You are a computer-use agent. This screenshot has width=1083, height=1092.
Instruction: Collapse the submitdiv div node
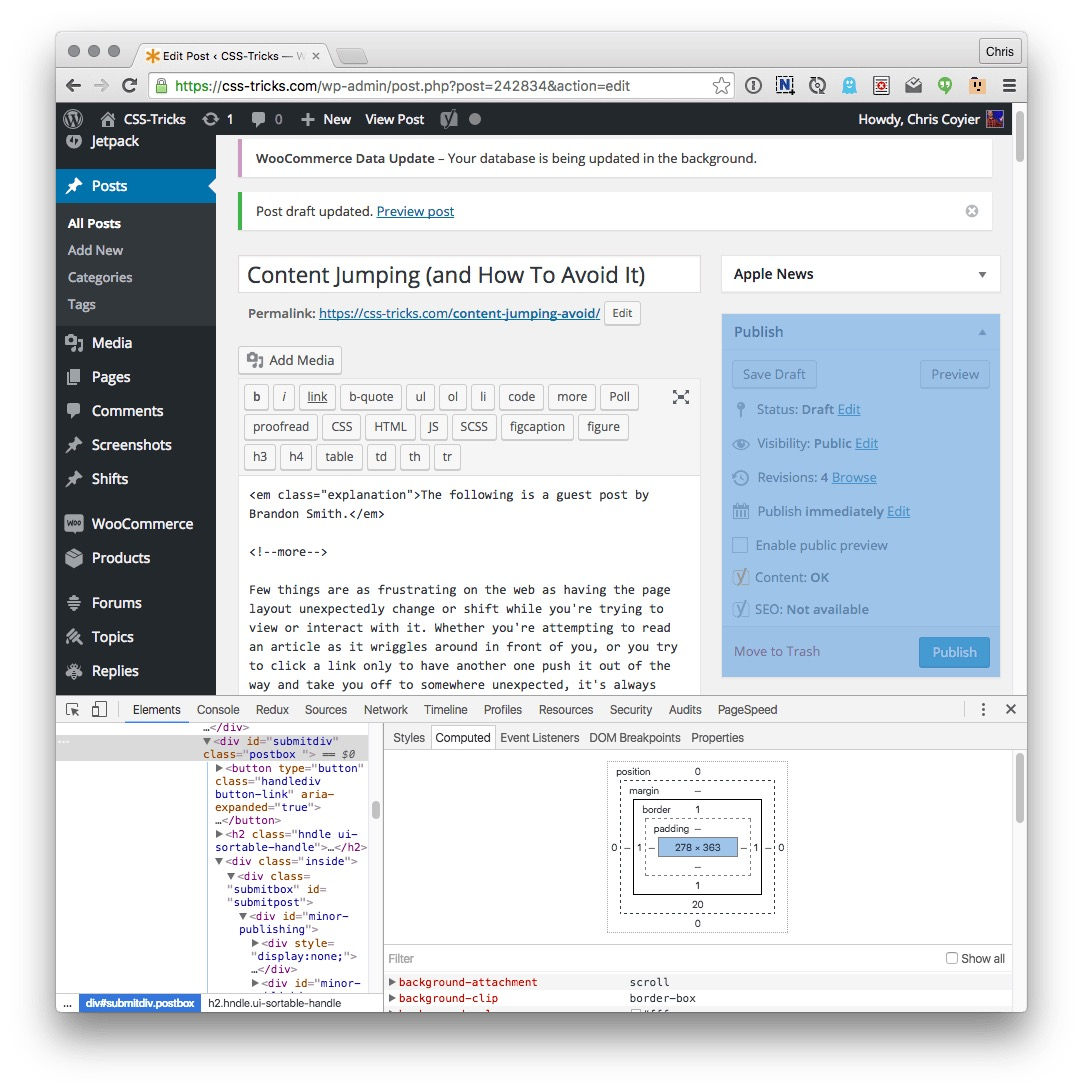[x=207, y=741]
